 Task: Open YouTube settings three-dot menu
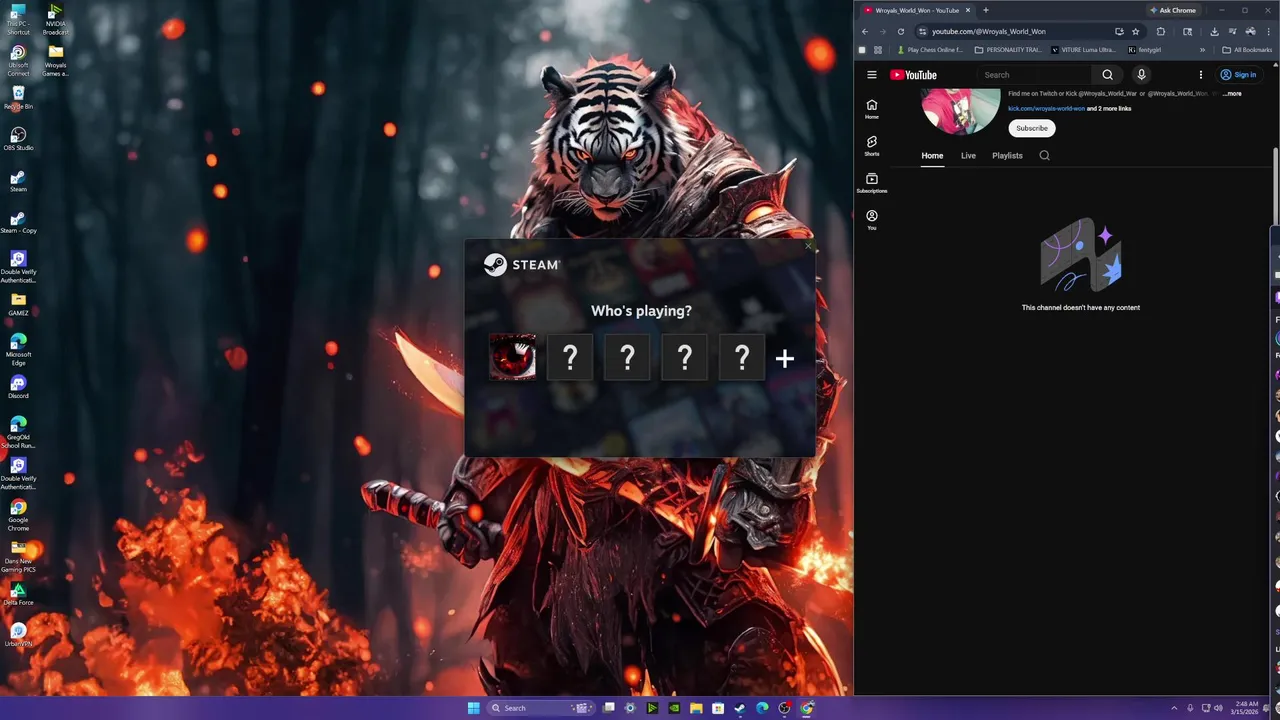[1201, 75]
